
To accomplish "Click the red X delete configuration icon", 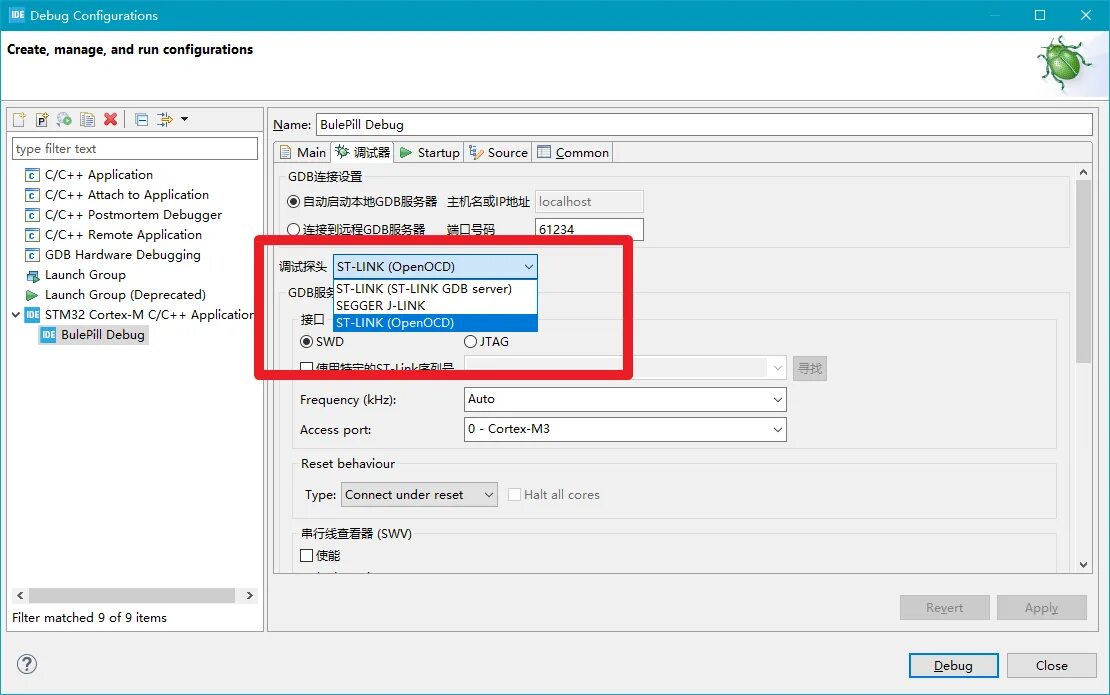I will (x=110, y=120).
